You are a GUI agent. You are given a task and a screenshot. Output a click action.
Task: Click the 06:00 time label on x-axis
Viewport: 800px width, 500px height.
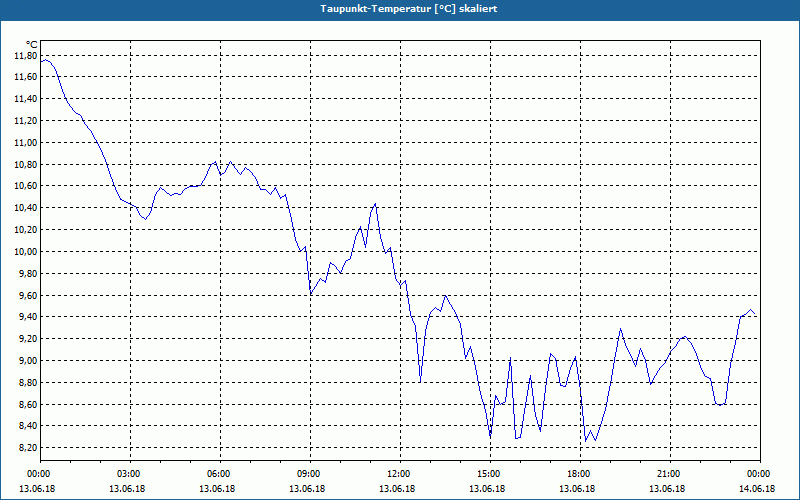tap(220, 474)
